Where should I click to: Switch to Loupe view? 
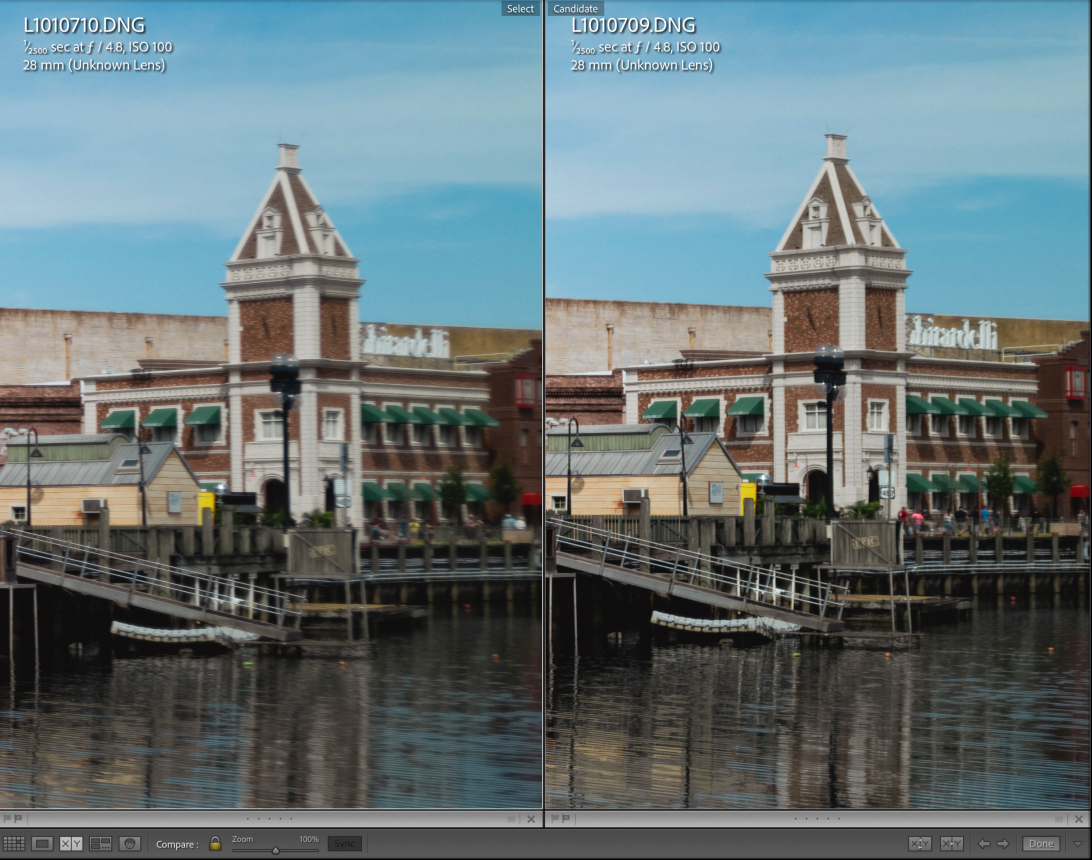(x=42, y=844)
